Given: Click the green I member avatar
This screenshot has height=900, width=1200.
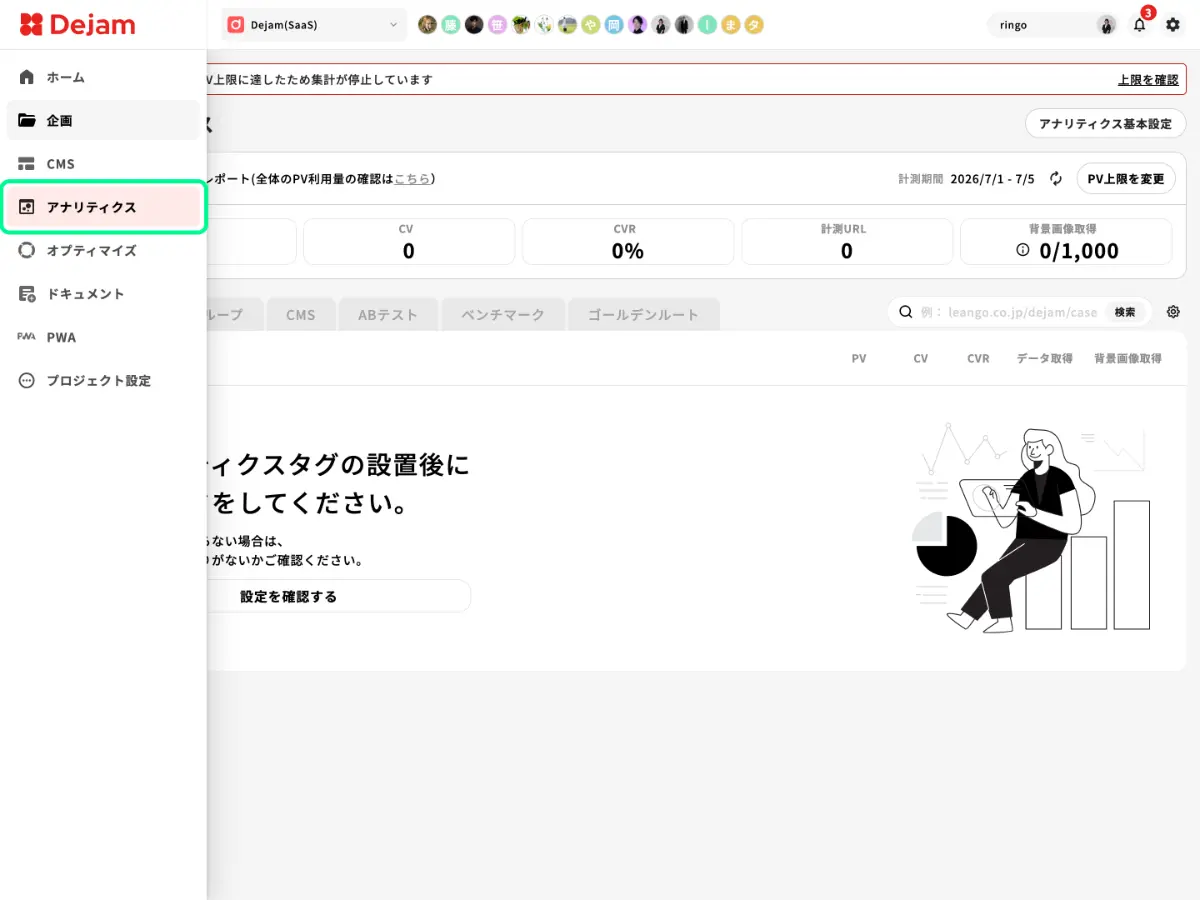Looking at the screenshot, I should (x=708, y=25).
